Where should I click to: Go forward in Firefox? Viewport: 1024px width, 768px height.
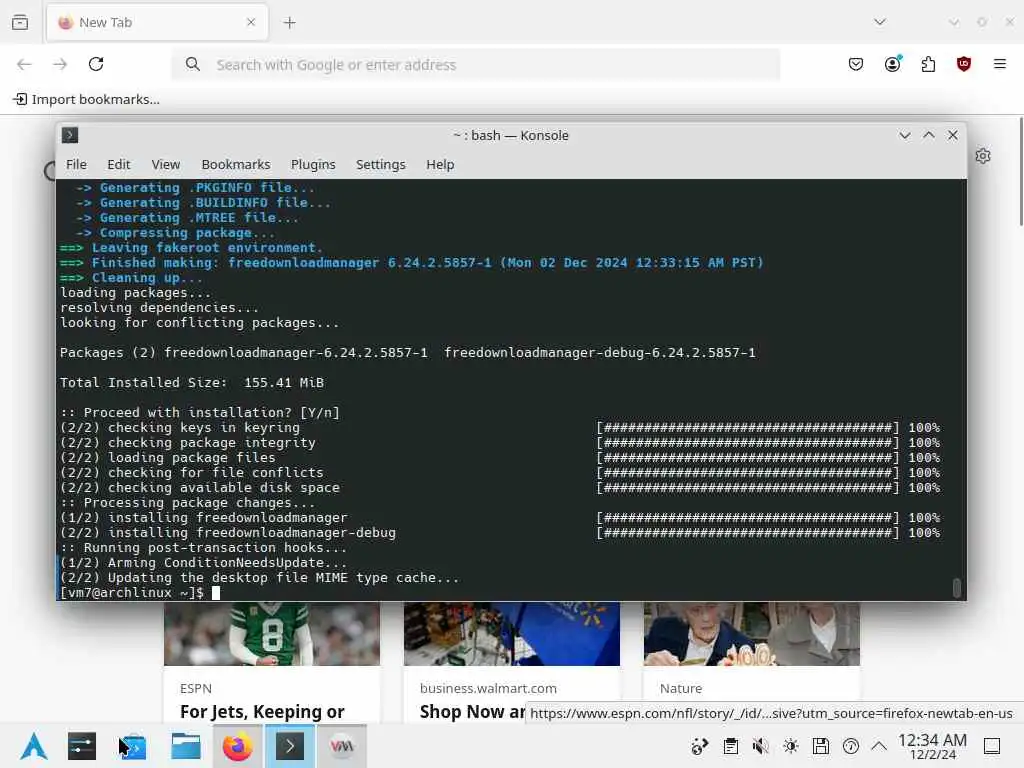(60, 64)
